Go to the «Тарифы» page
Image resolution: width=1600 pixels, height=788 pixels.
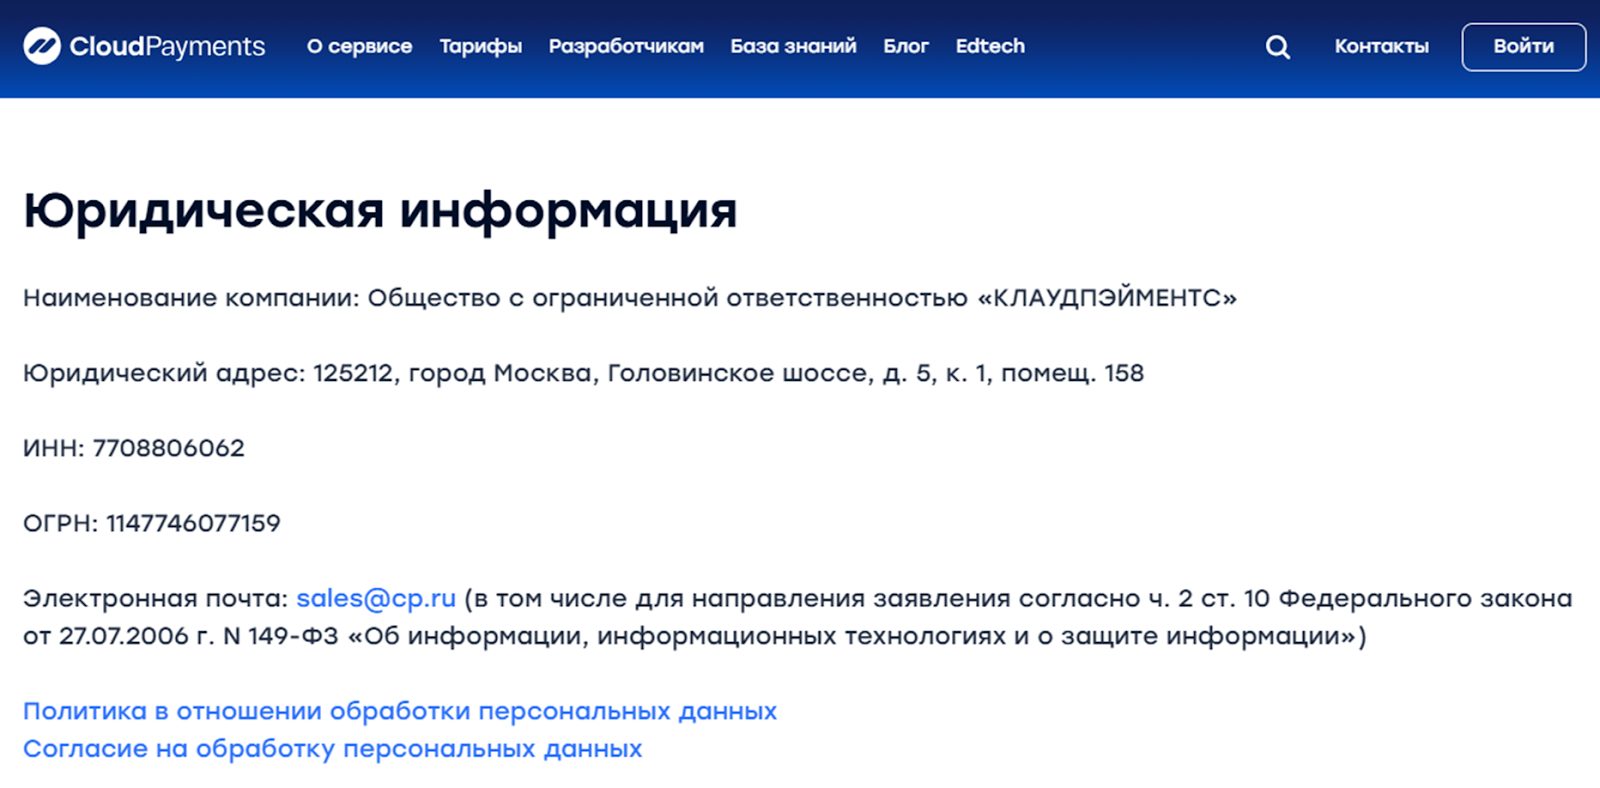pos(481,47)
